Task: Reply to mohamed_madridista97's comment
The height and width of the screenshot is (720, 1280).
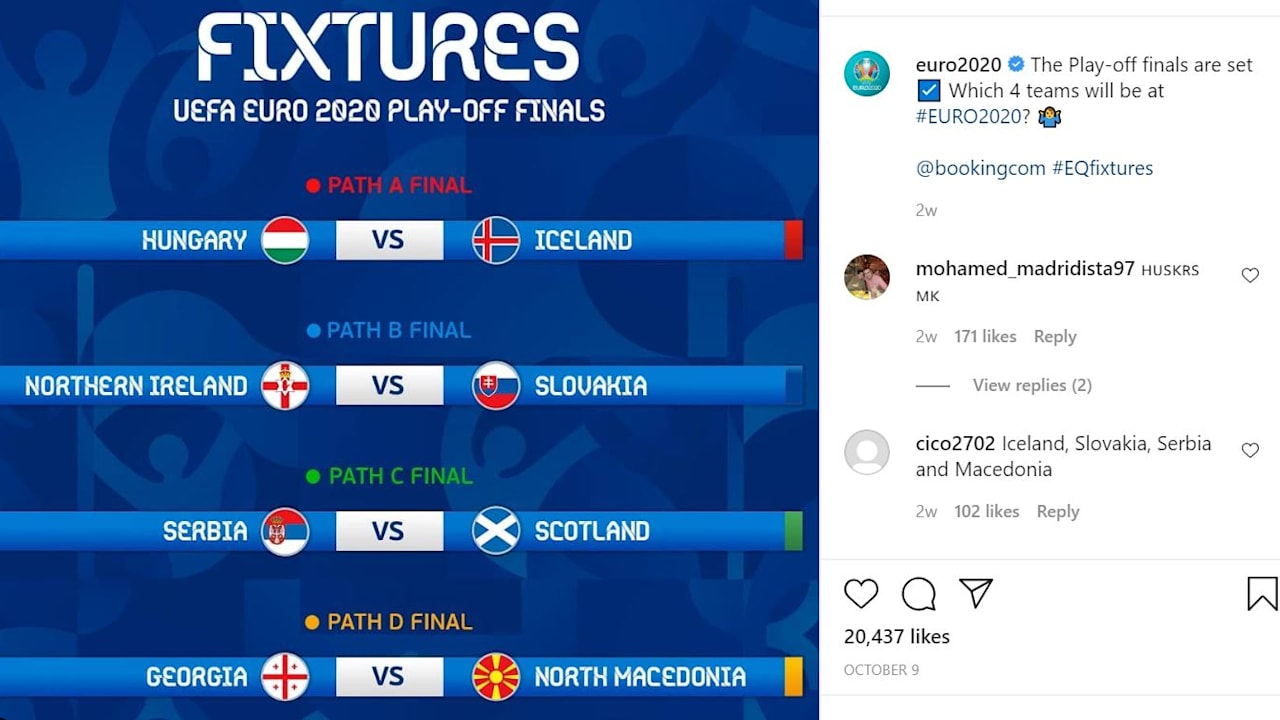Action: click(1055, 336)
